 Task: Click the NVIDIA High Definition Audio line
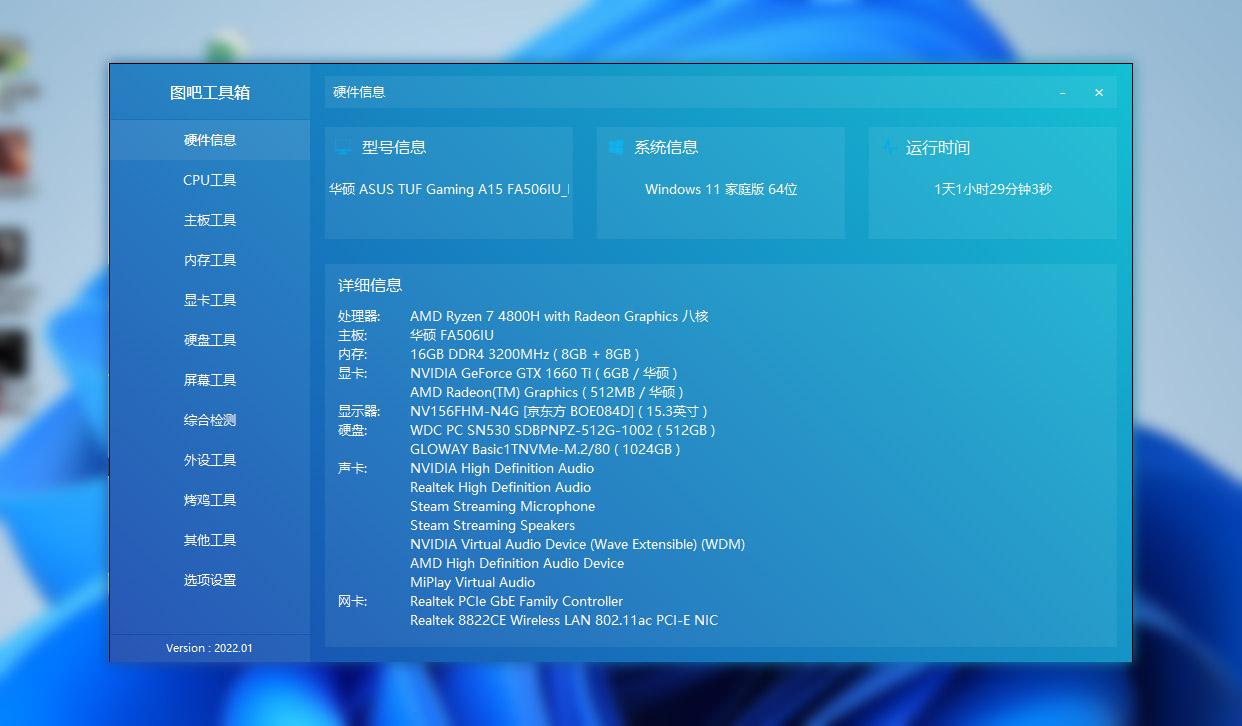click(x=502, y=468)
